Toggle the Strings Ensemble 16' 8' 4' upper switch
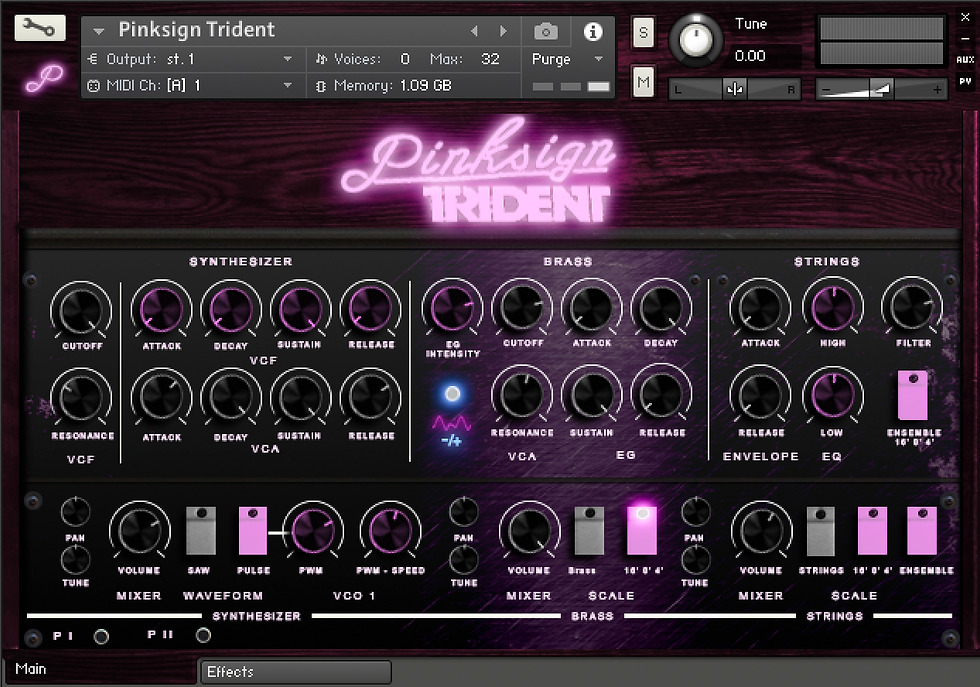 point(912,395)
